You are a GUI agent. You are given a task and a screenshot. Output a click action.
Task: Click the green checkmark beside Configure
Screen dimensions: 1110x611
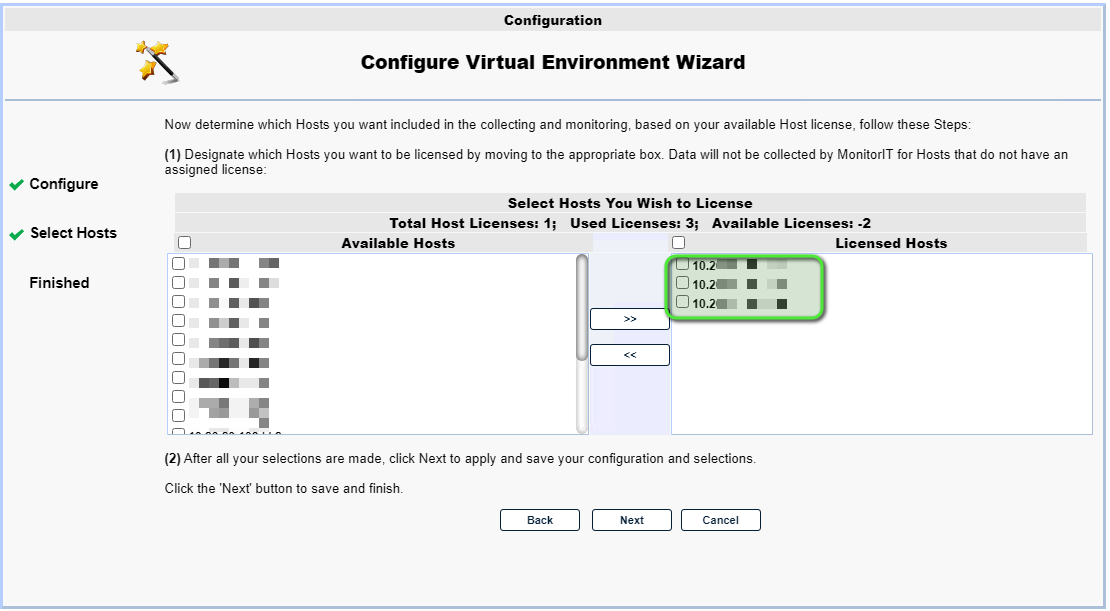click(16, 185)
